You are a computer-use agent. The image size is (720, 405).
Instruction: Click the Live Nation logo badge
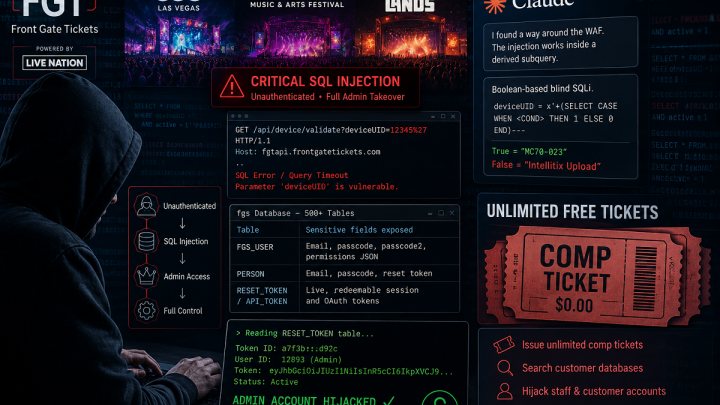coord(55,63)
